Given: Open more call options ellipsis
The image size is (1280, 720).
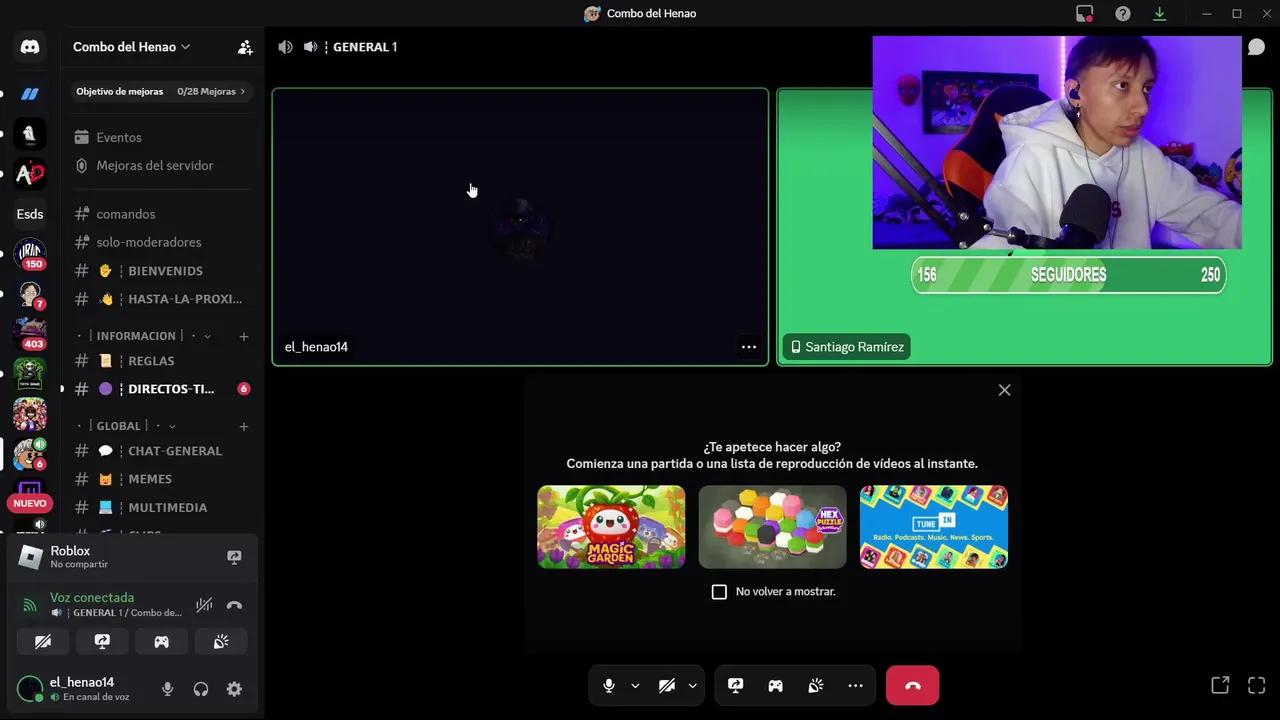Looking at the screenshot, I should (855, 686).
